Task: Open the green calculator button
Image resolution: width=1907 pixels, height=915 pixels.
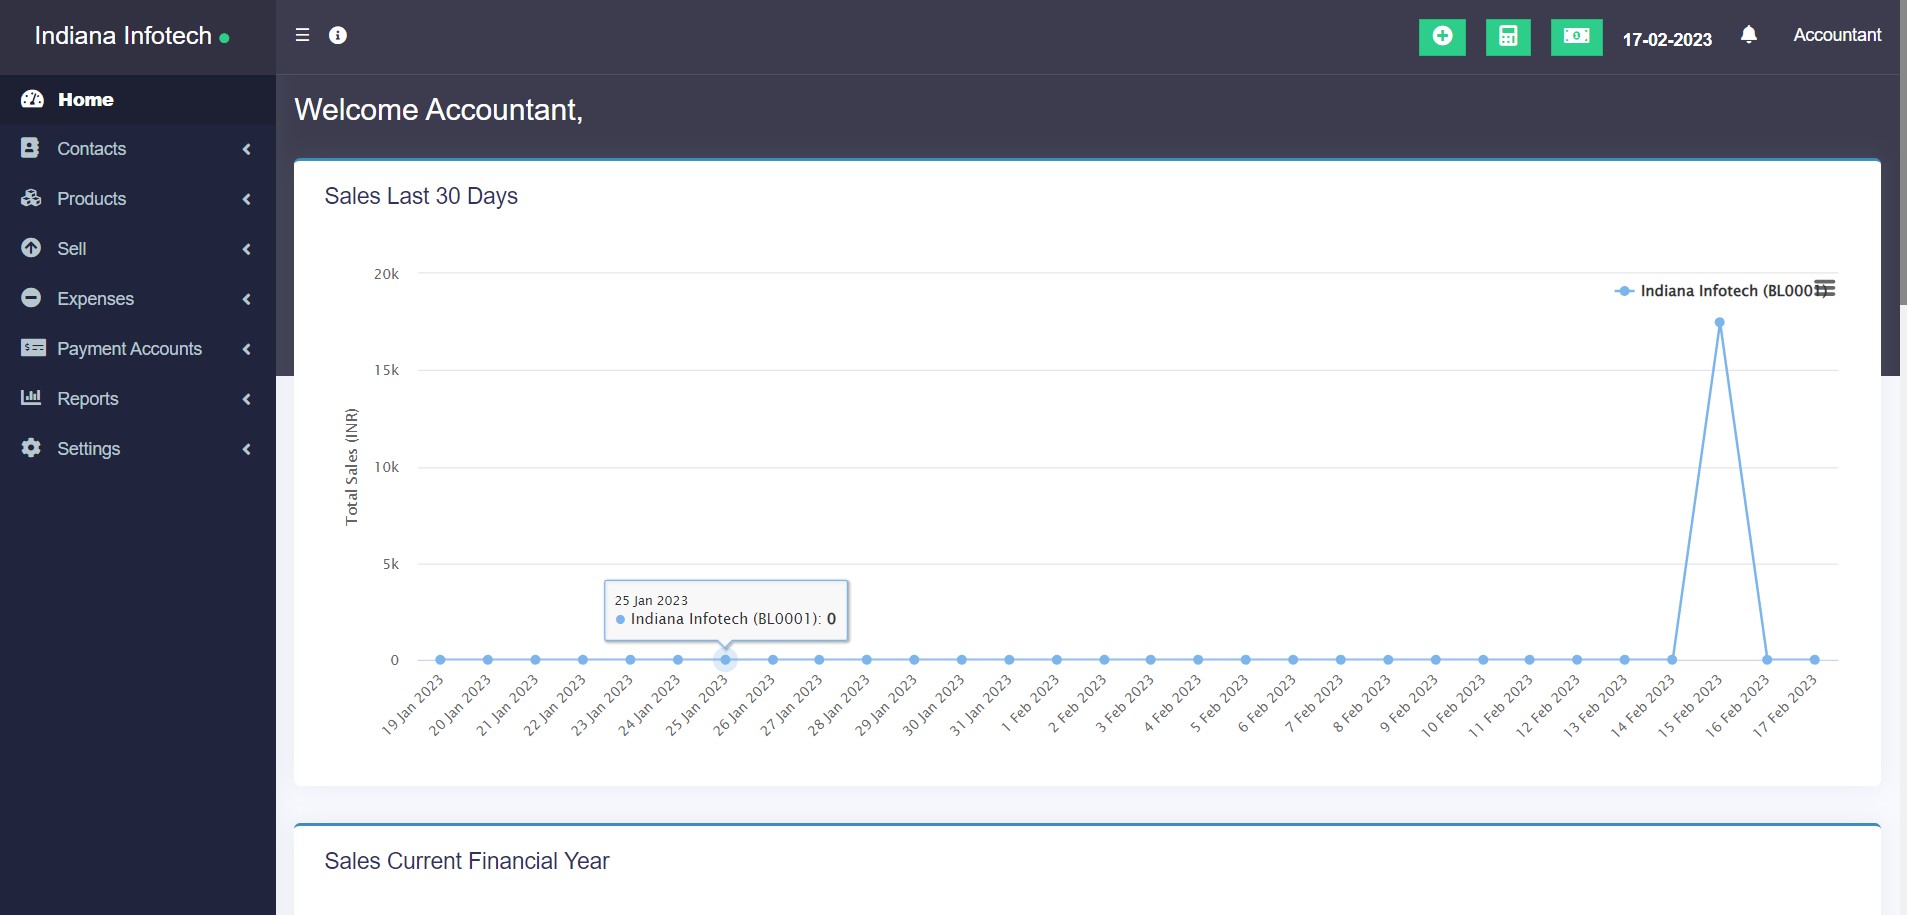Action: click(1508, 37)
